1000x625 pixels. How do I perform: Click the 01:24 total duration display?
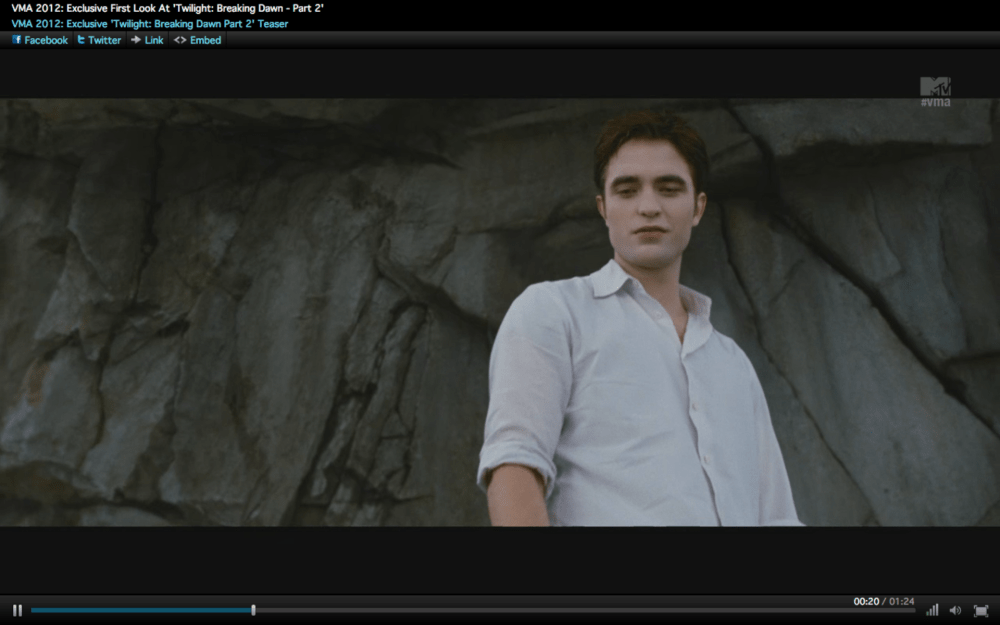(901, 601)
